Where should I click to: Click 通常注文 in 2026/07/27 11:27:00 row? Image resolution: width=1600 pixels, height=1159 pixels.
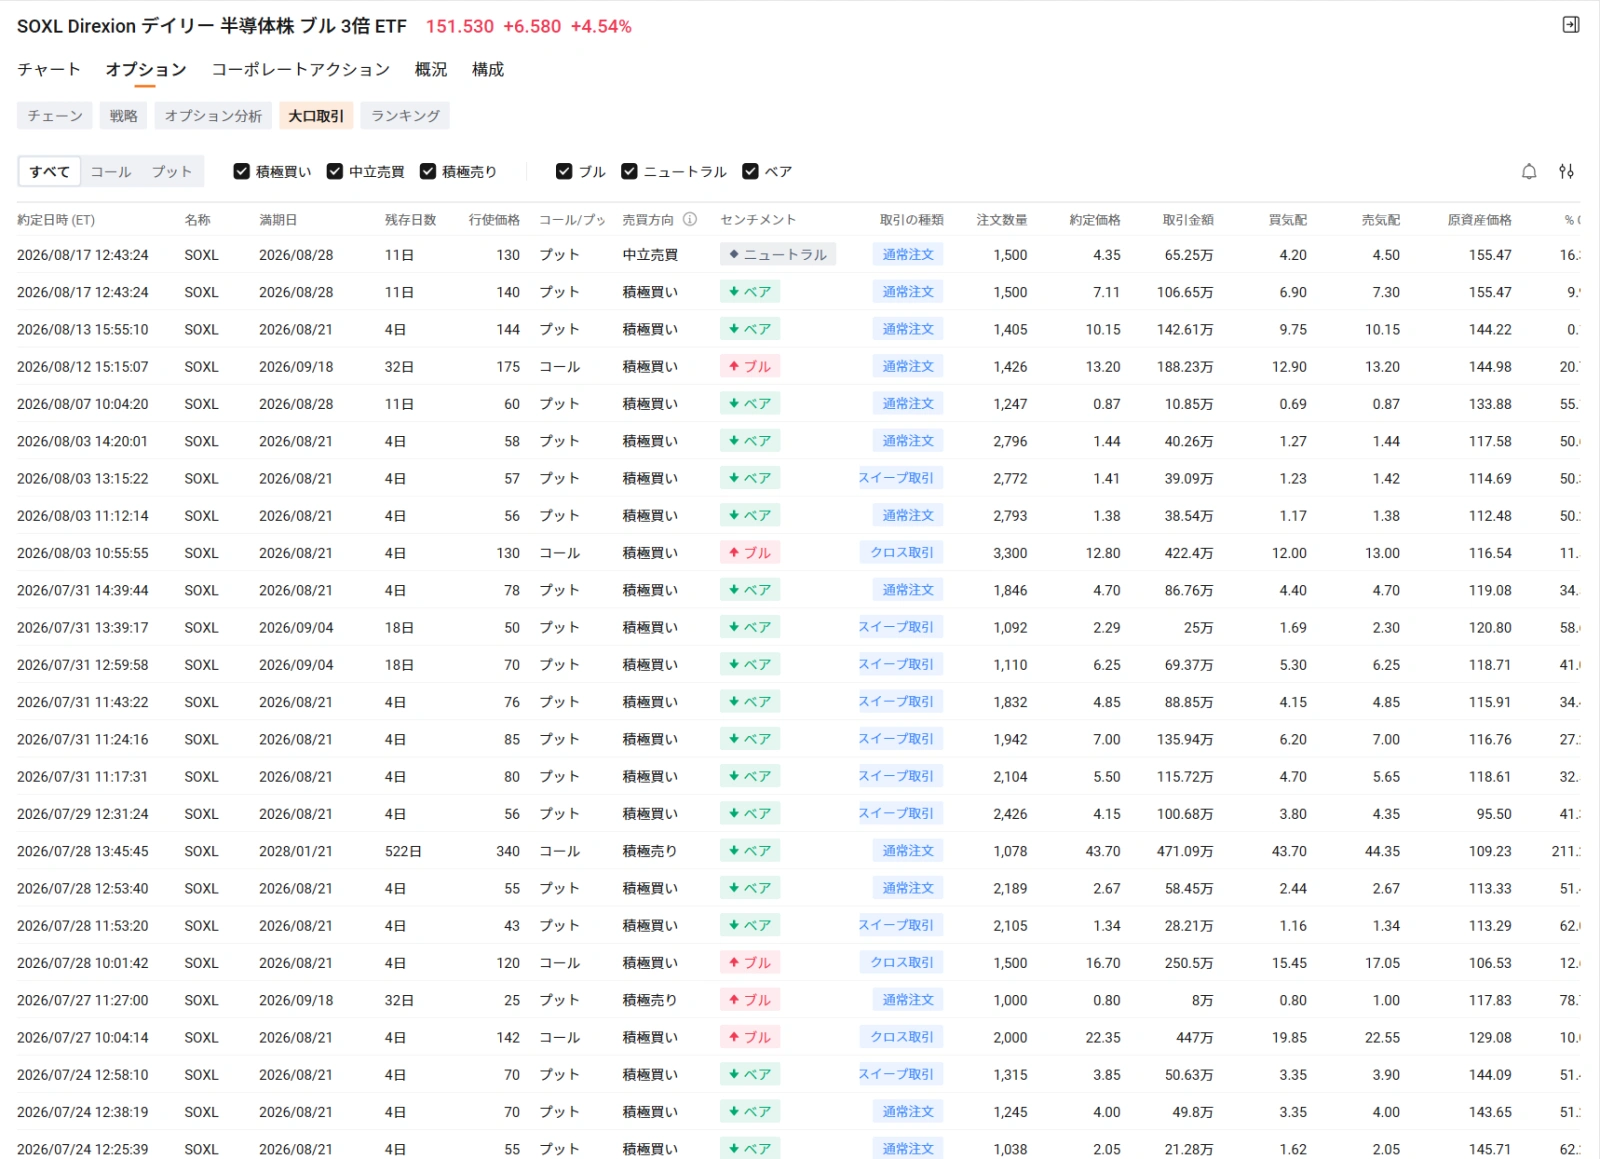[908, 1000]
